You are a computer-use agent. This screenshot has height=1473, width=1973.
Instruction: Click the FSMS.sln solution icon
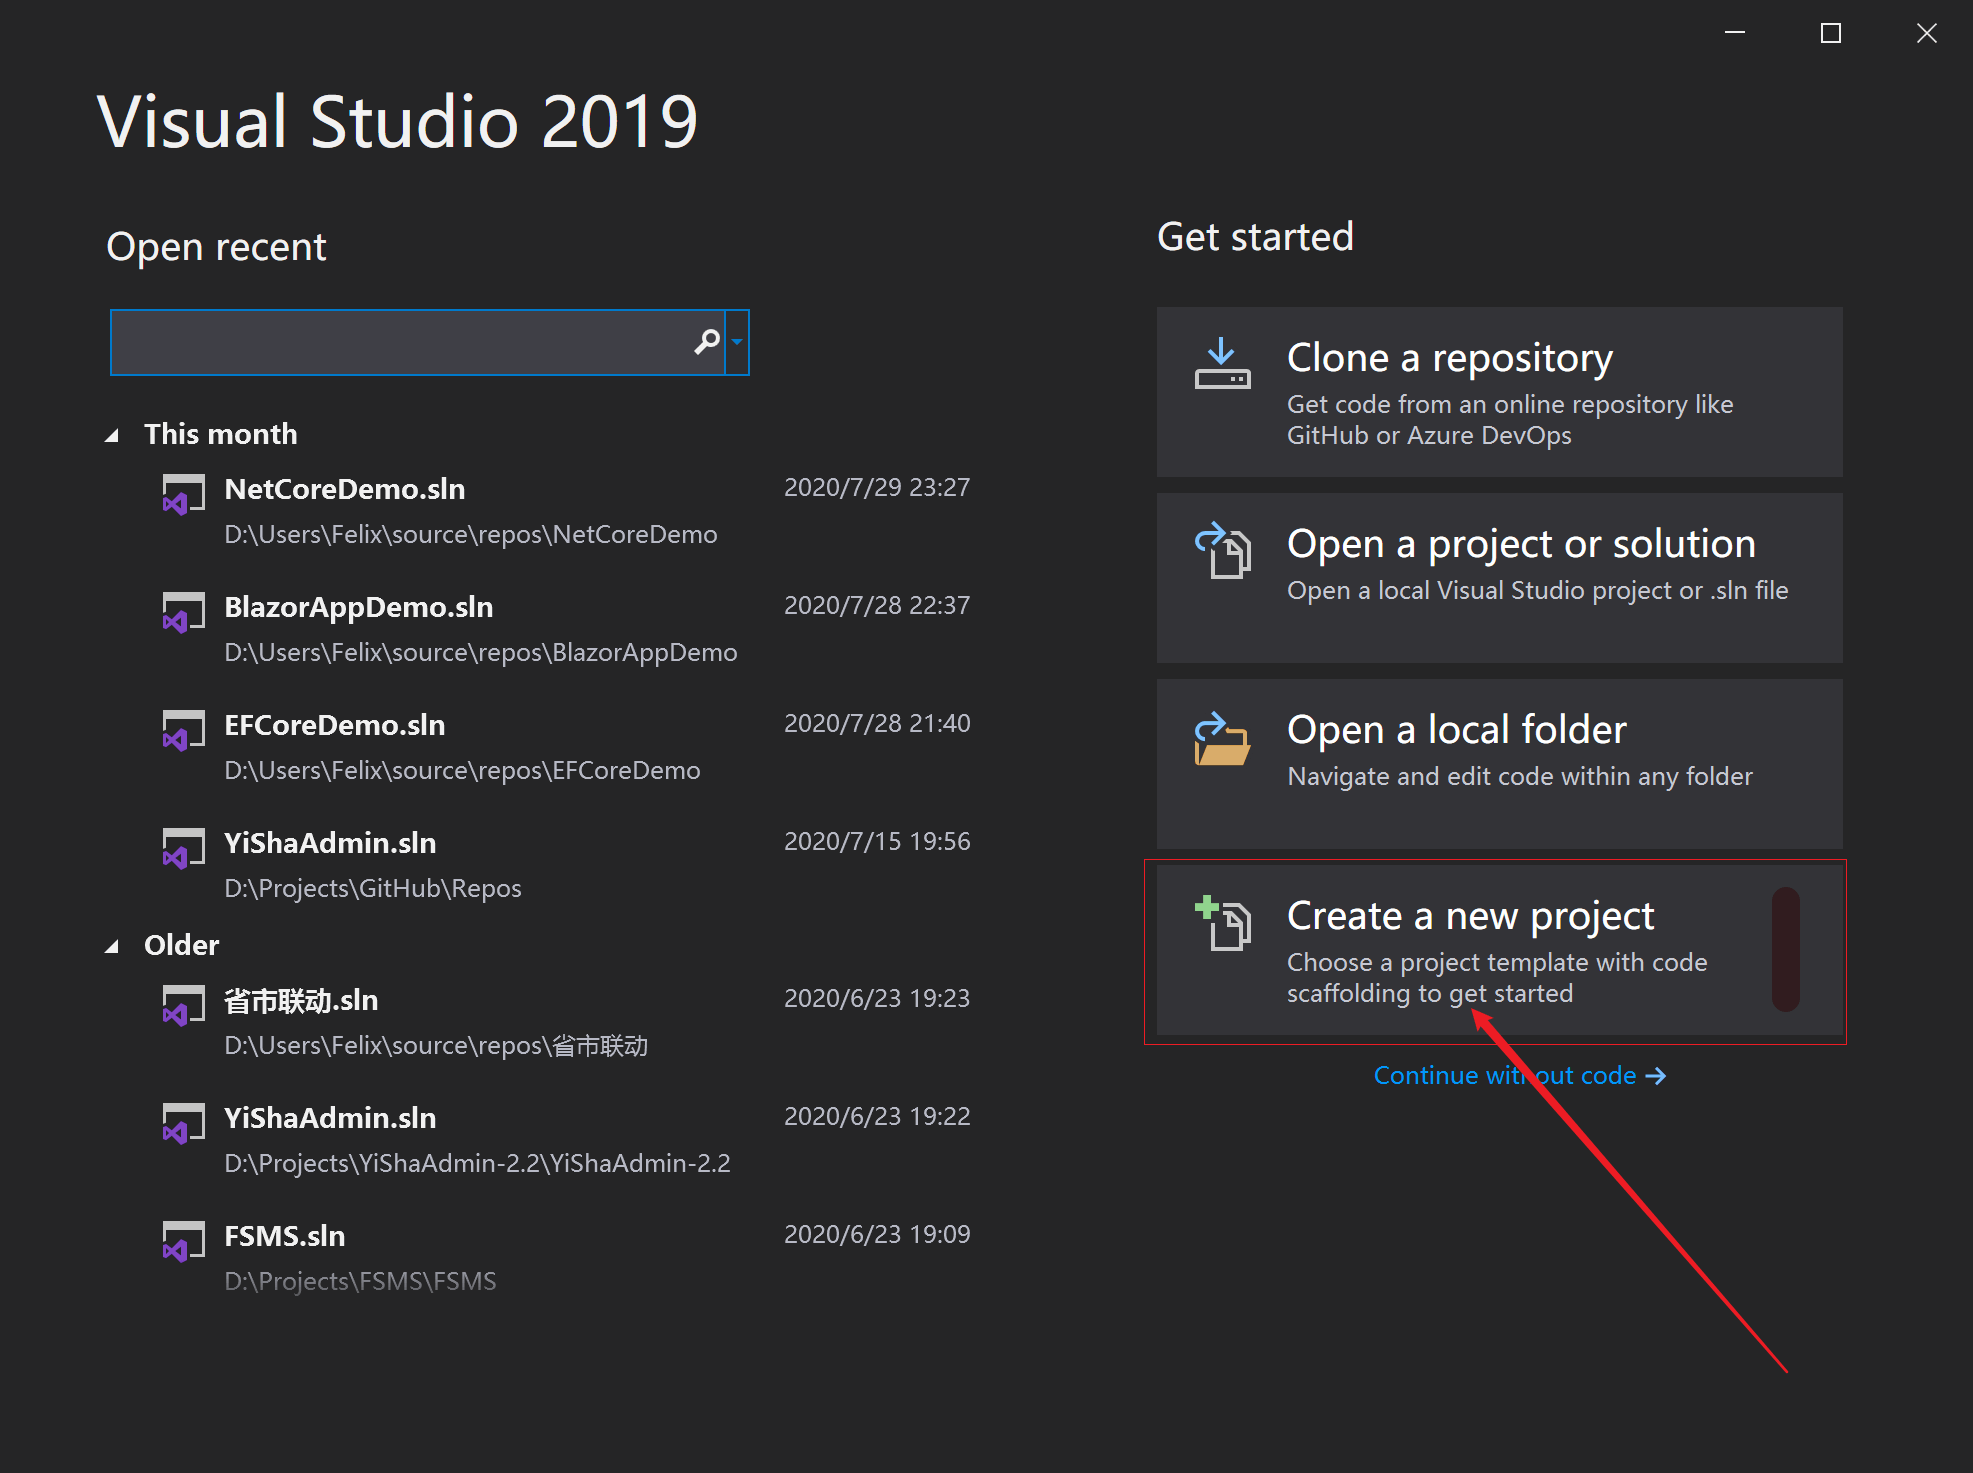(183, 1241)
